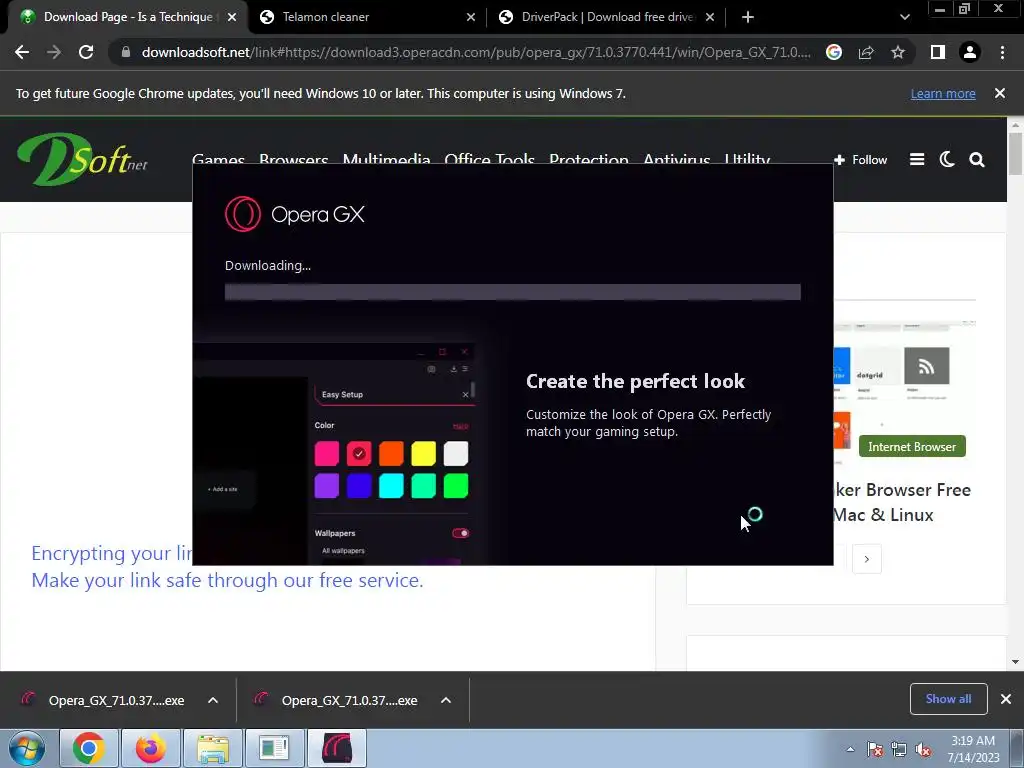Open first Opera_GX exe download
1024x768 pixels.
point(116,700)
